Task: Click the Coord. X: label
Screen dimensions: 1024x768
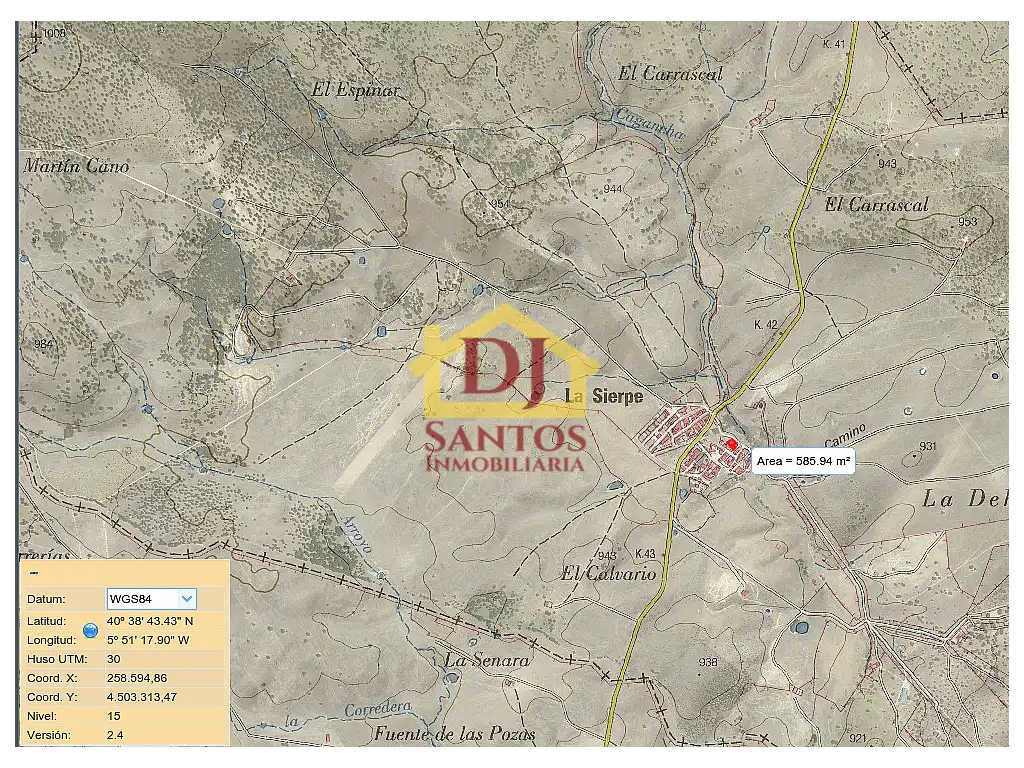Action: (52, 678)
